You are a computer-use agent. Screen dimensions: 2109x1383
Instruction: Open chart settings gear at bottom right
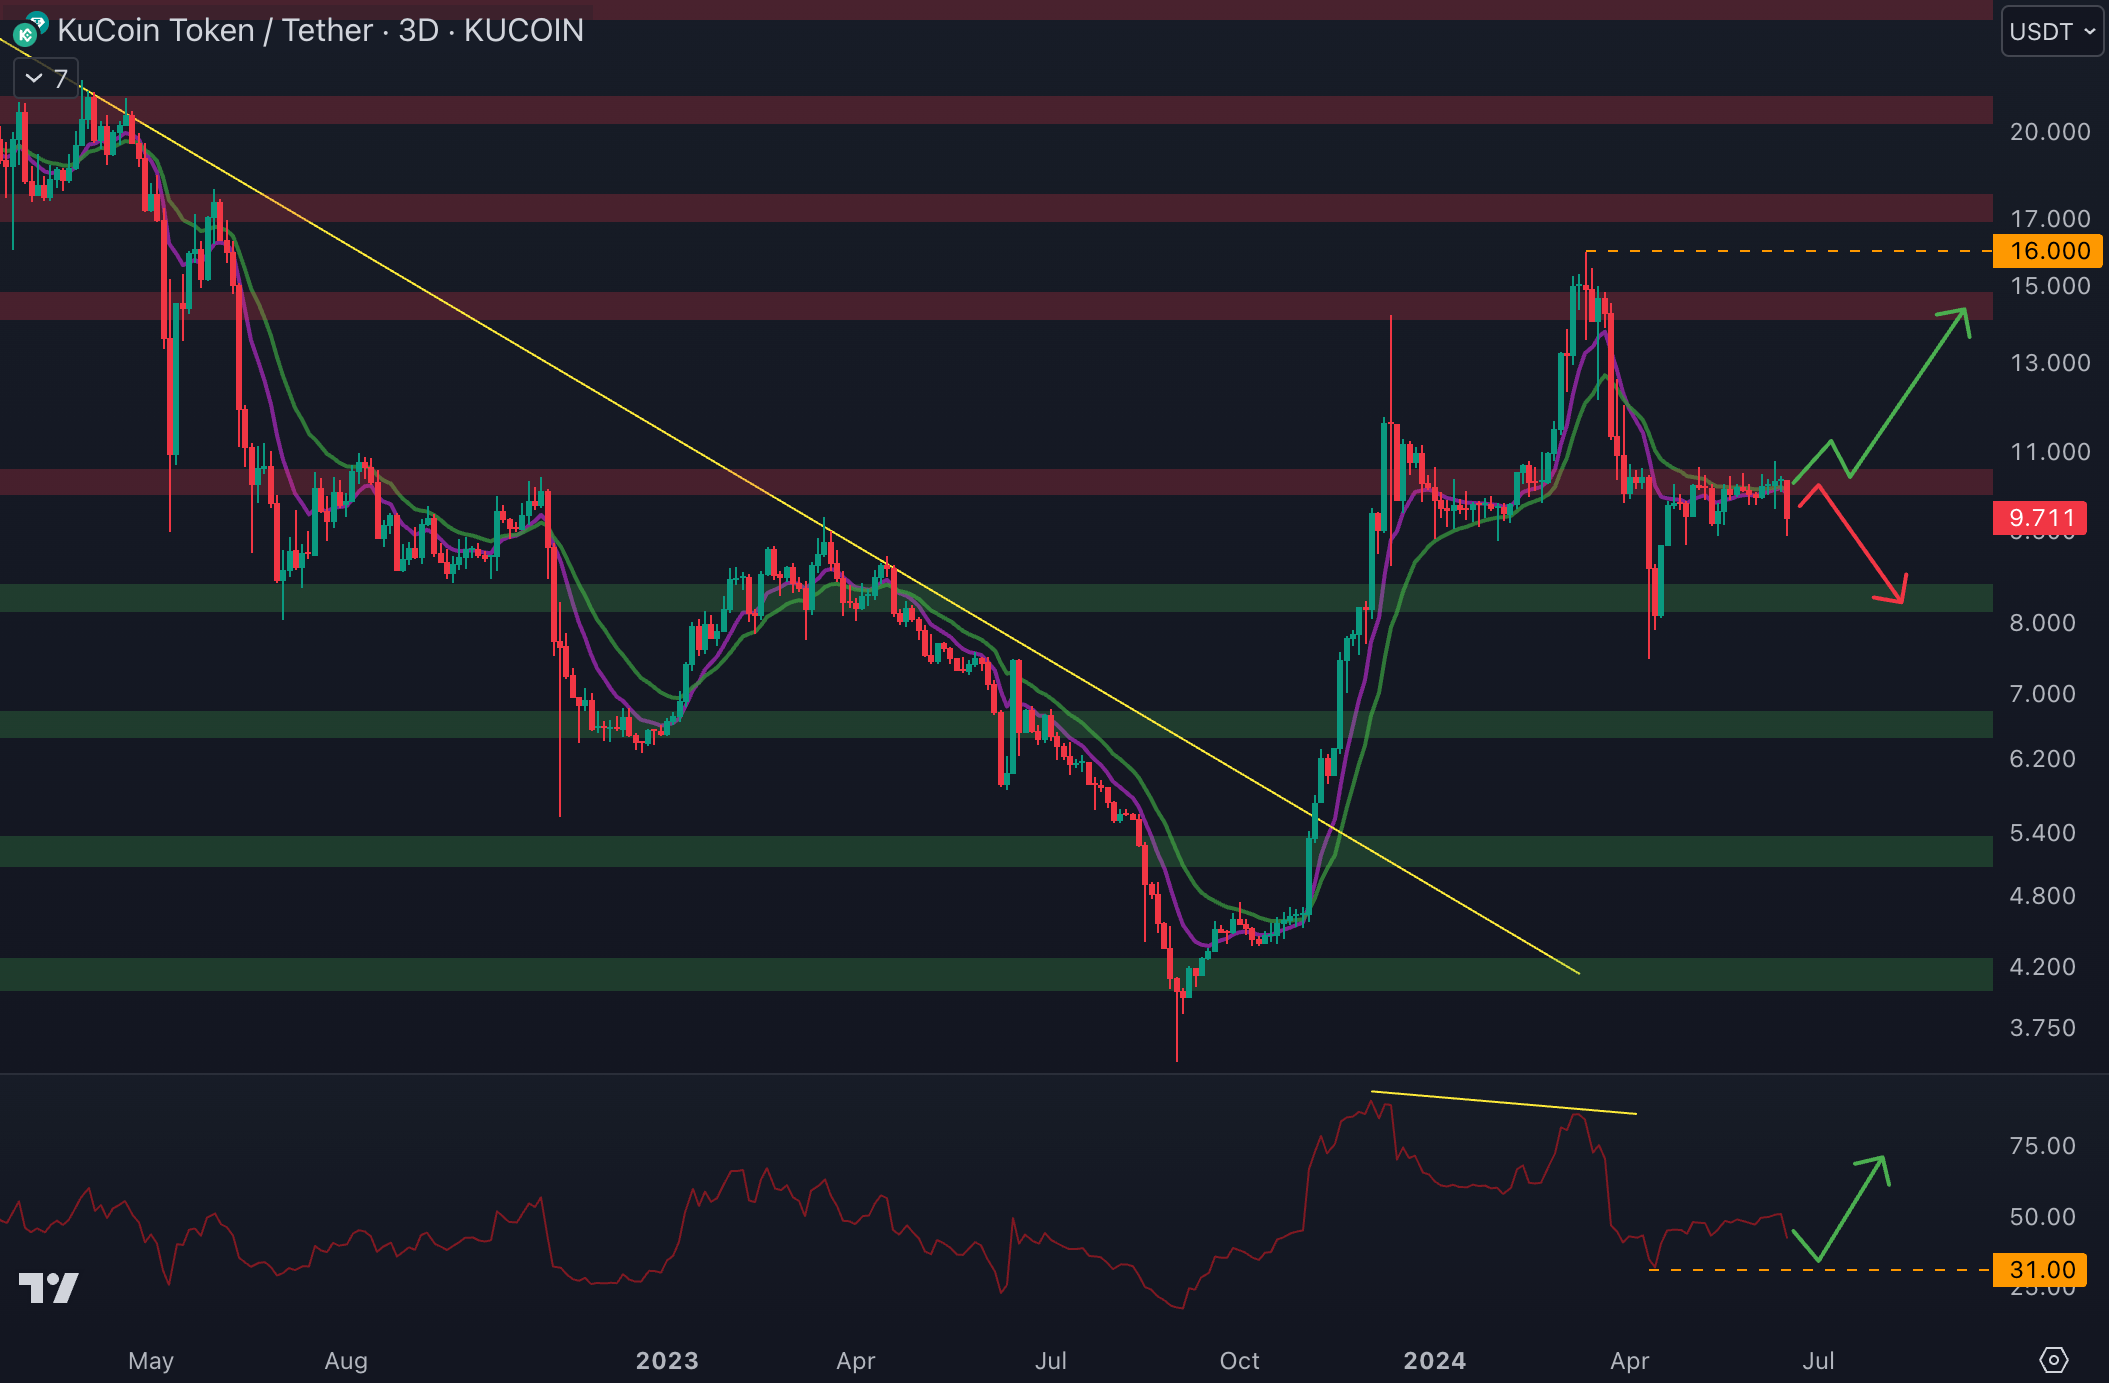2053,1360
